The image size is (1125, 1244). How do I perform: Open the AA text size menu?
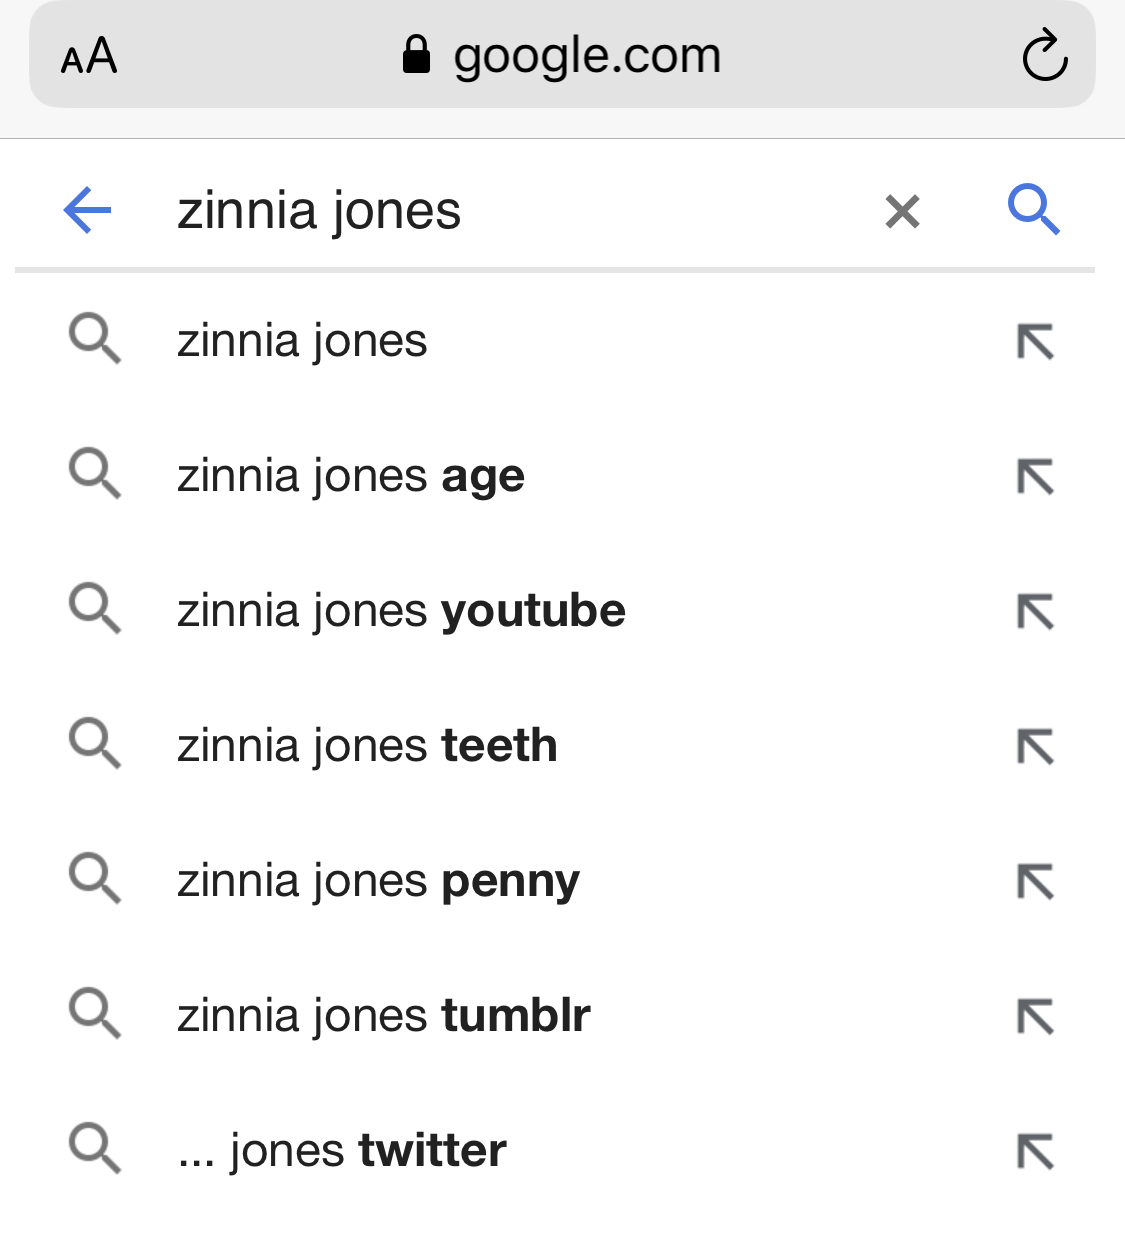(x=89, y=56)
